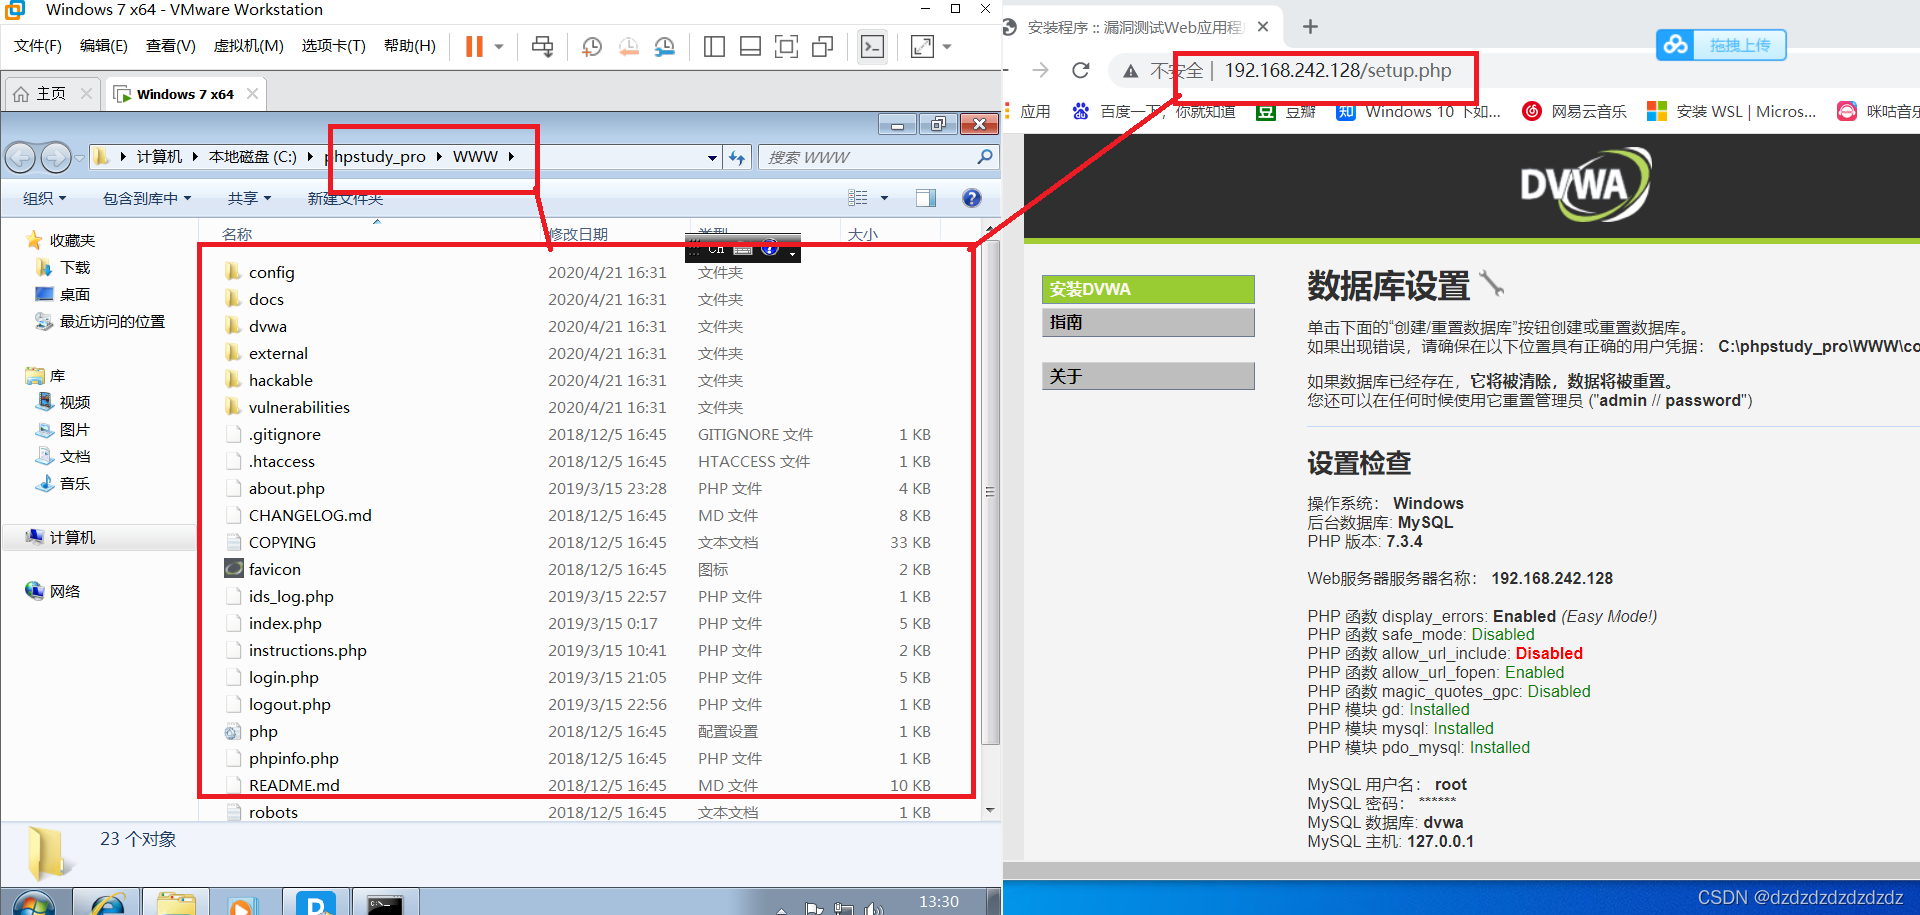Click 计算机 in the address path

tap(159, 157)
